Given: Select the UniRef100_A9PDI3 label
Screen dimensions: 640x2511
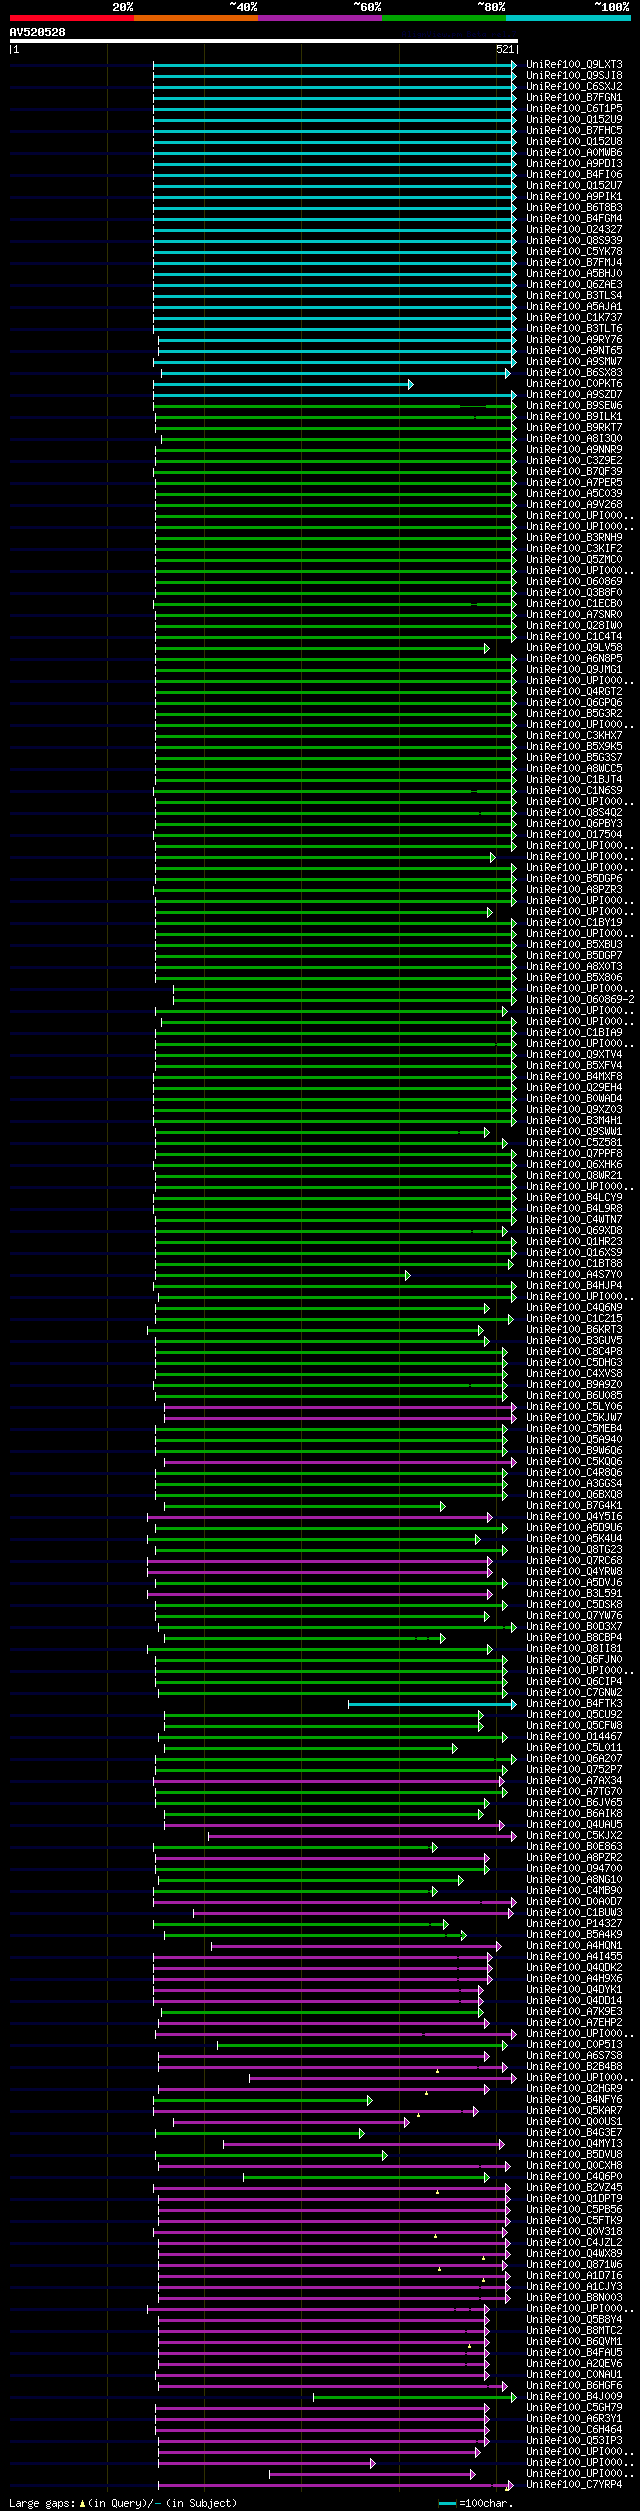Looking at the screenshot, I should pos(574,164).
